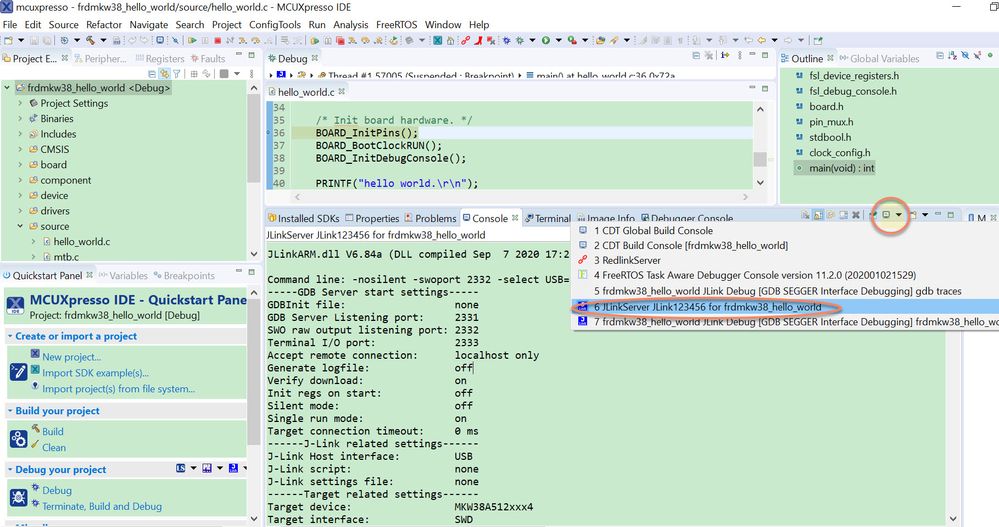Click the red Disconnect icon in toolbar
The image size is (999, 527).
(229, 40)
